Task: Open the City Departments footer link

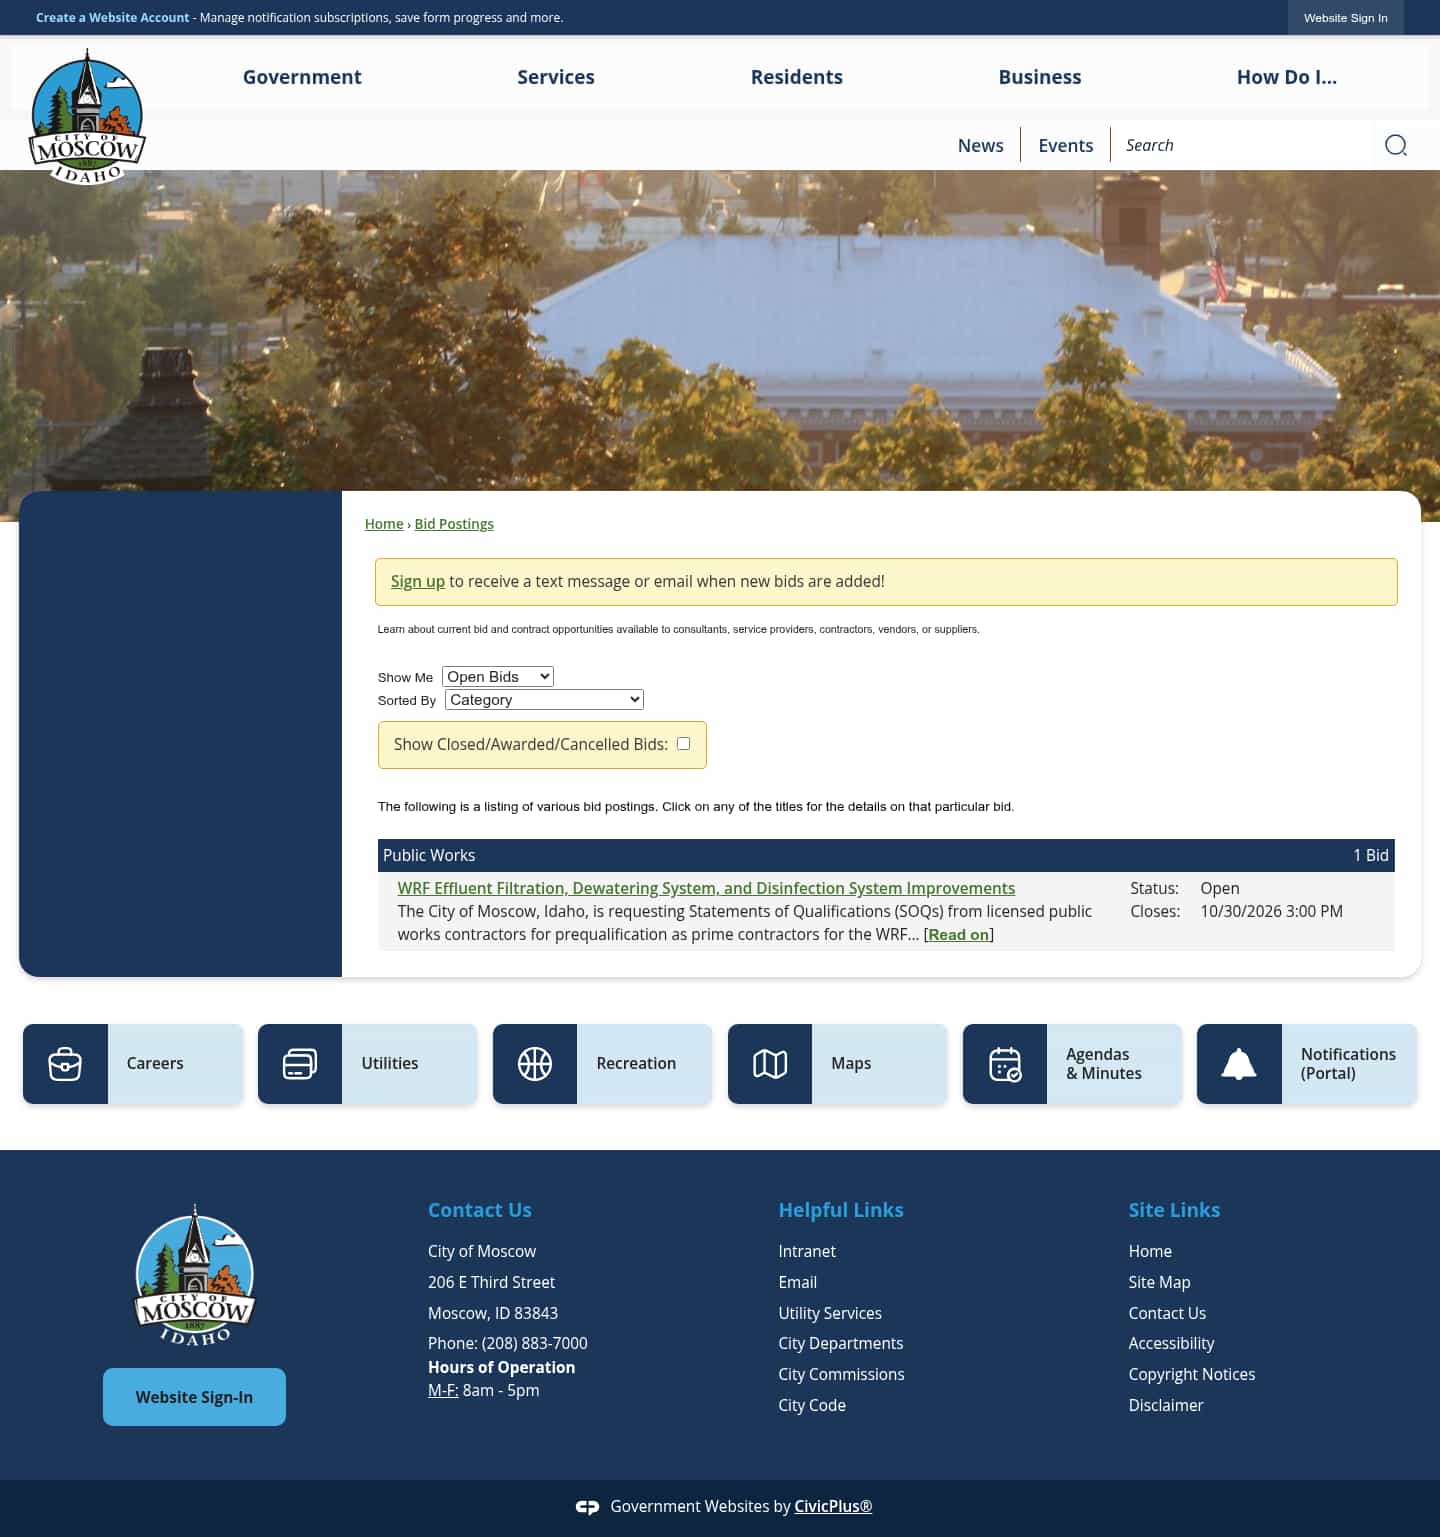Action: click(x=841, y=1343)
